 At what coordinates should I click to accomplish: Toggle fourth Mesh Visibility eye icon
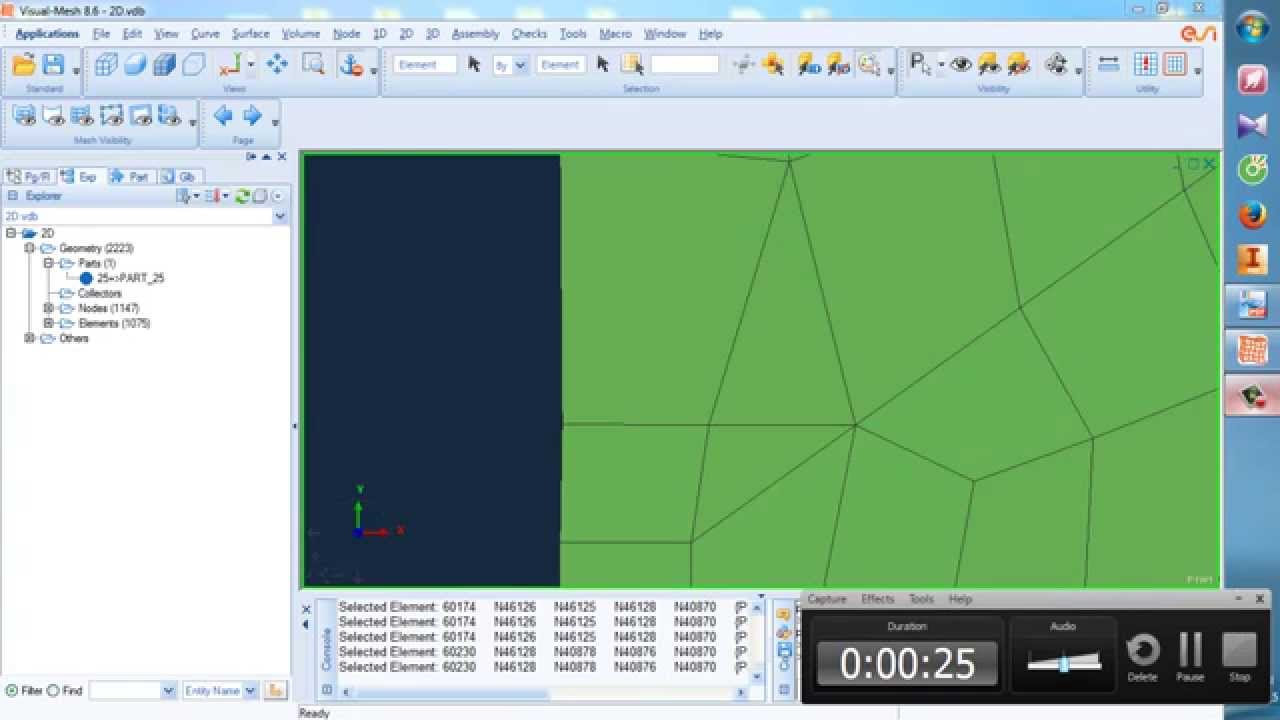(x=111, y=116)
